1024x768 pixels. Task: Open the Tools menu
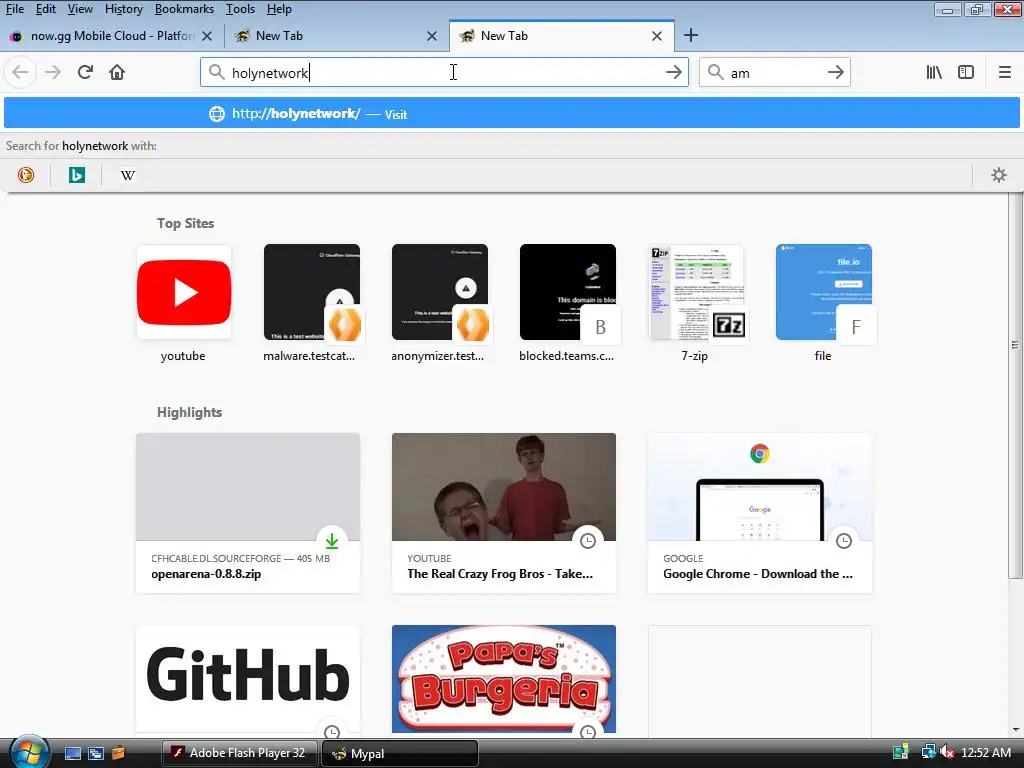tap(240, 9)
